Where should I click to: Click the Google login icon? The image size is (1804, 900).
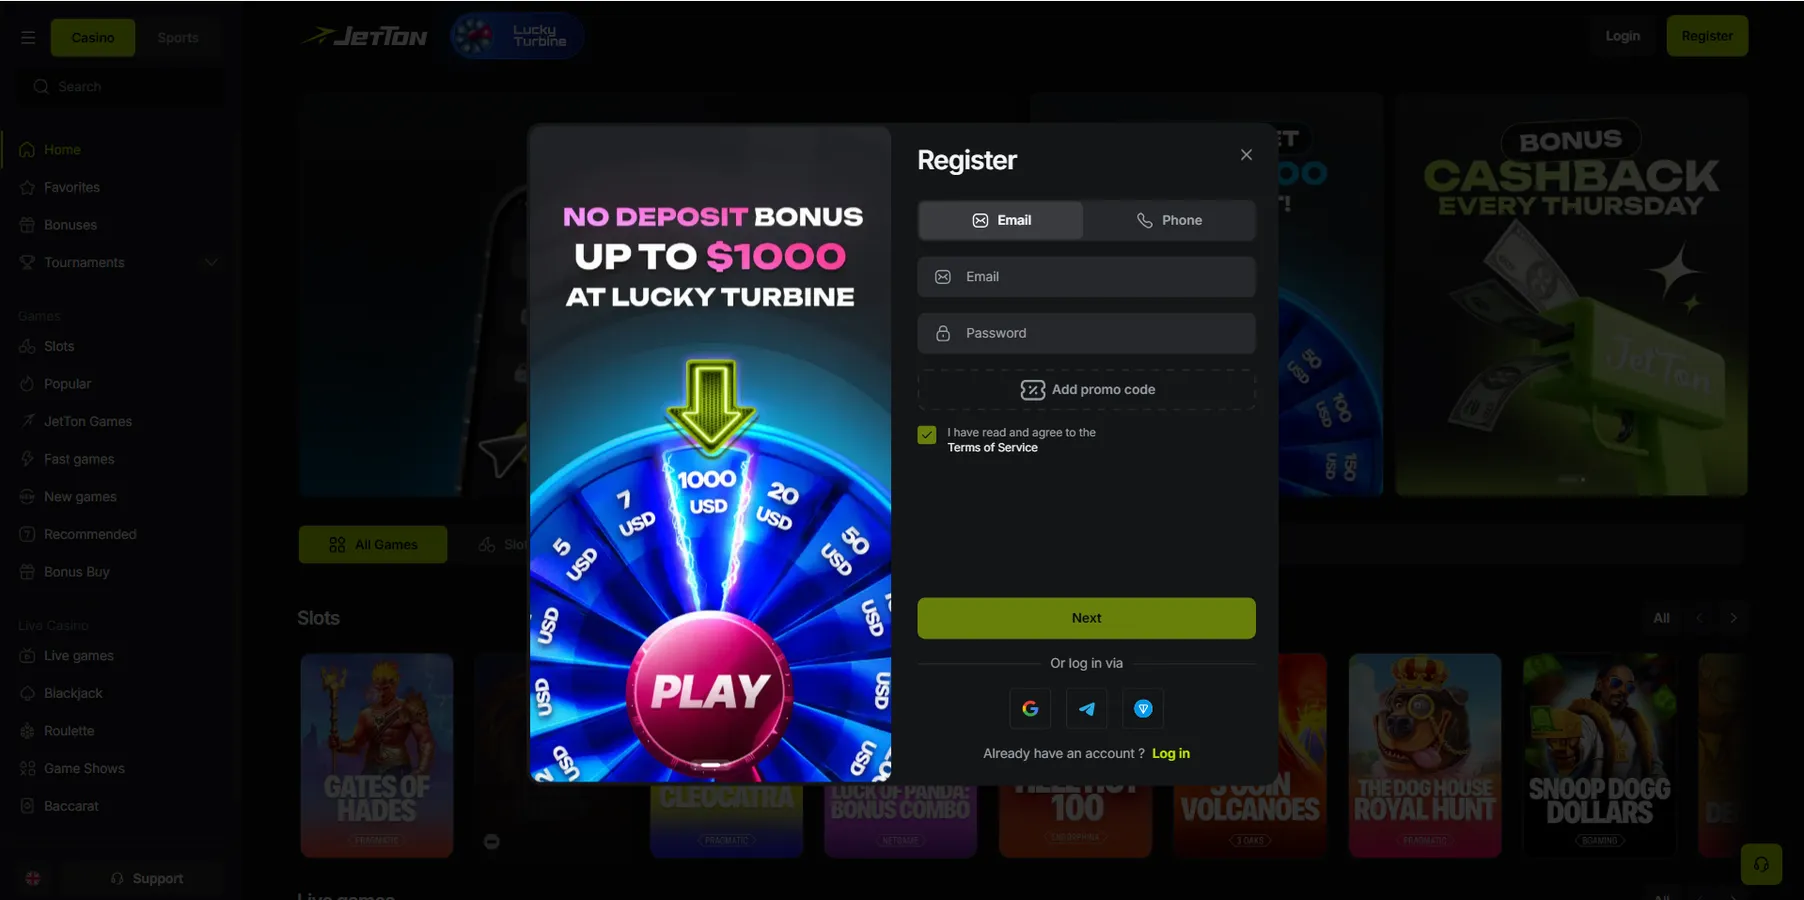(1030, 709)
